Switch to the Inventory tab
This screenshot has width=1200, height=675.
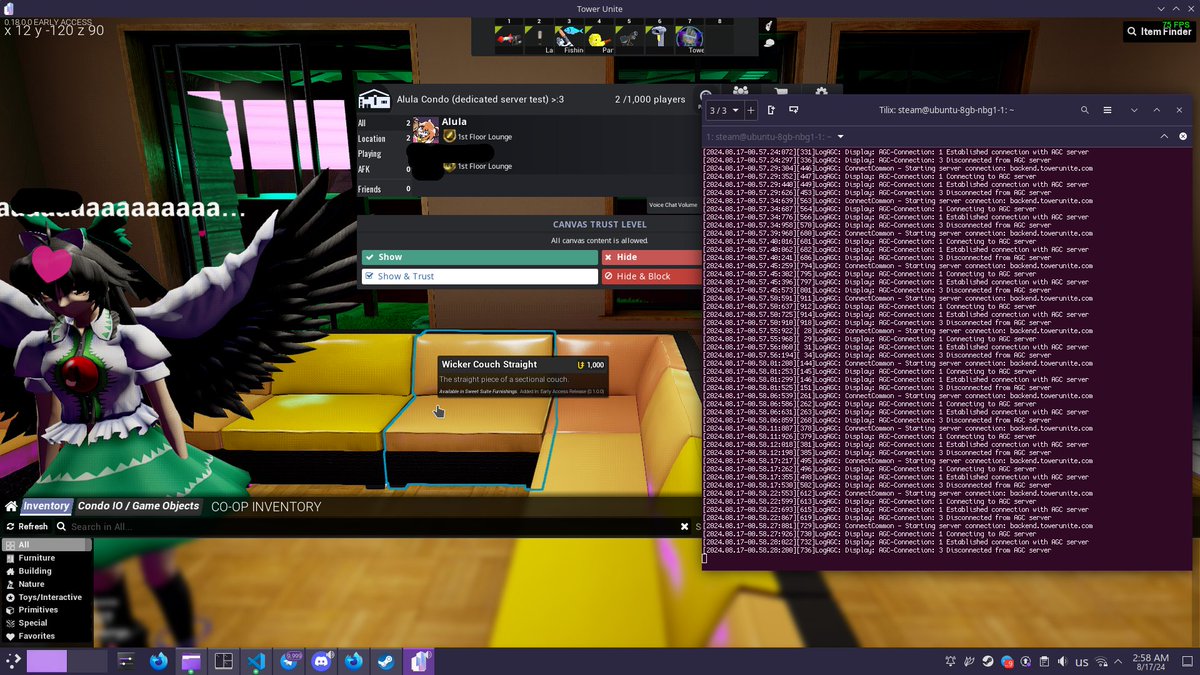[x=47, y=506]
